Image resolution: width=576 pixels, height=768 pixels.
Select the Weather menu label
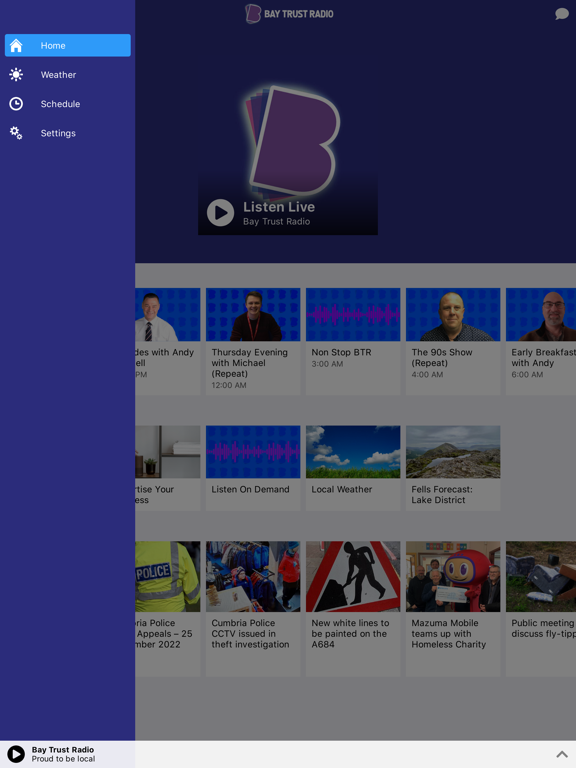58,74
